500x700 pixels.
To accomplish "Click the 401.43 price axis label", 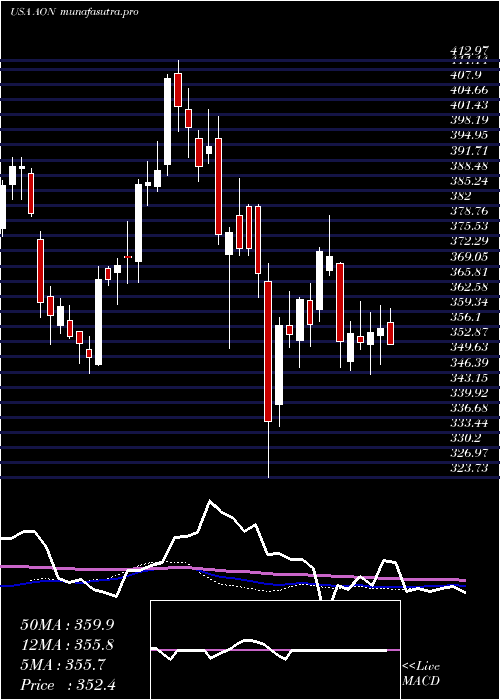I will point(469,106).
